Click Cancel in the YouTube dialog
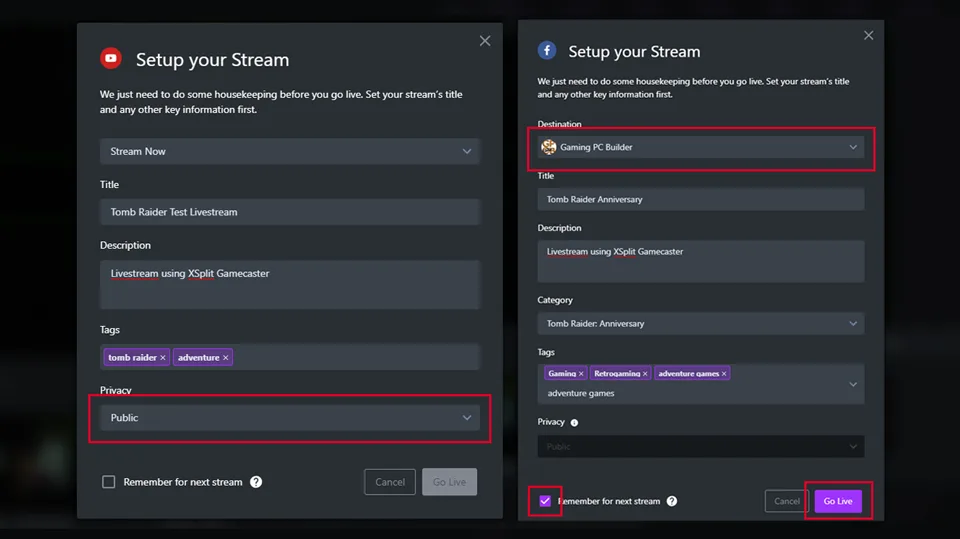This screenshot has width=960, height=539. point(390,482)
